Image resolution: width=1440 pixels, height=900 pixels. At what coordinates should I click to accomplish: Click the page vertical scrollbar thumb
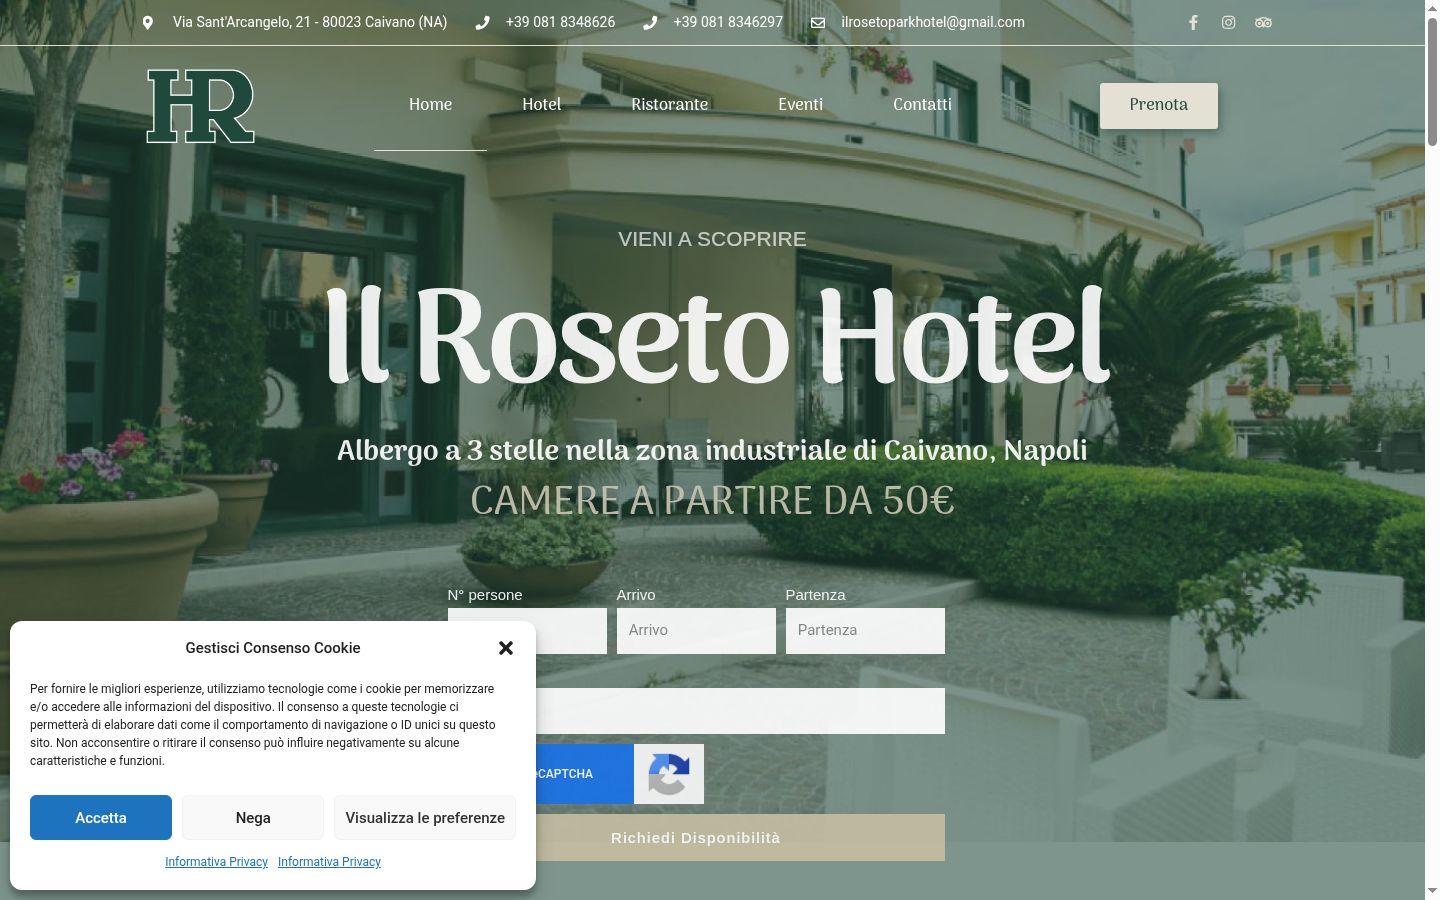(1432, 82)
